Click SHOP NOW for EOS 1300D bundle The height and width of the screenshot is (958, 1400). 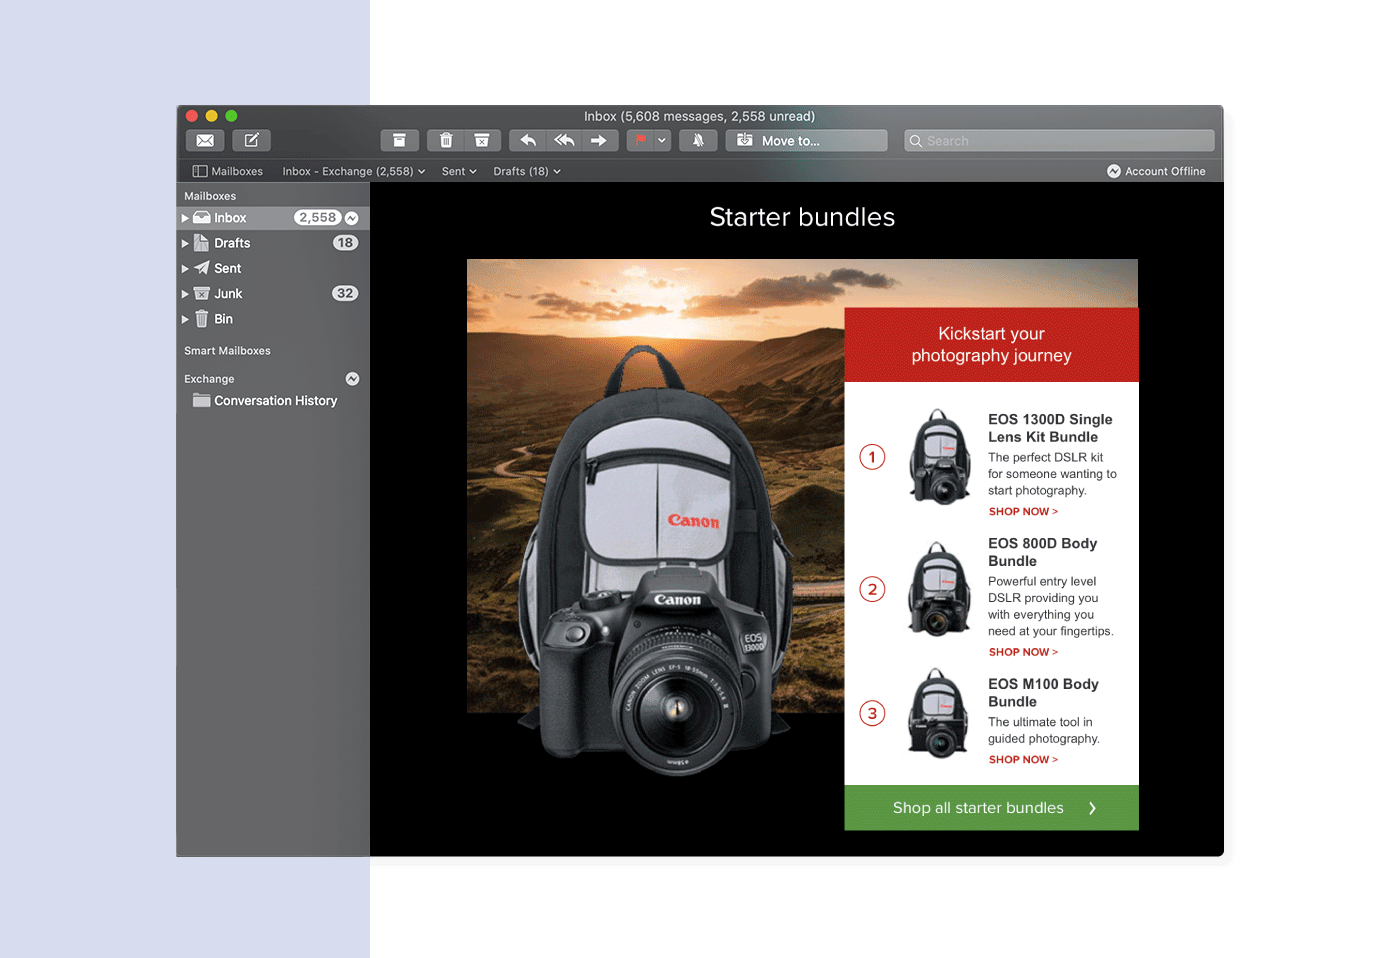pyautogui.click(x=1023, y=512)
